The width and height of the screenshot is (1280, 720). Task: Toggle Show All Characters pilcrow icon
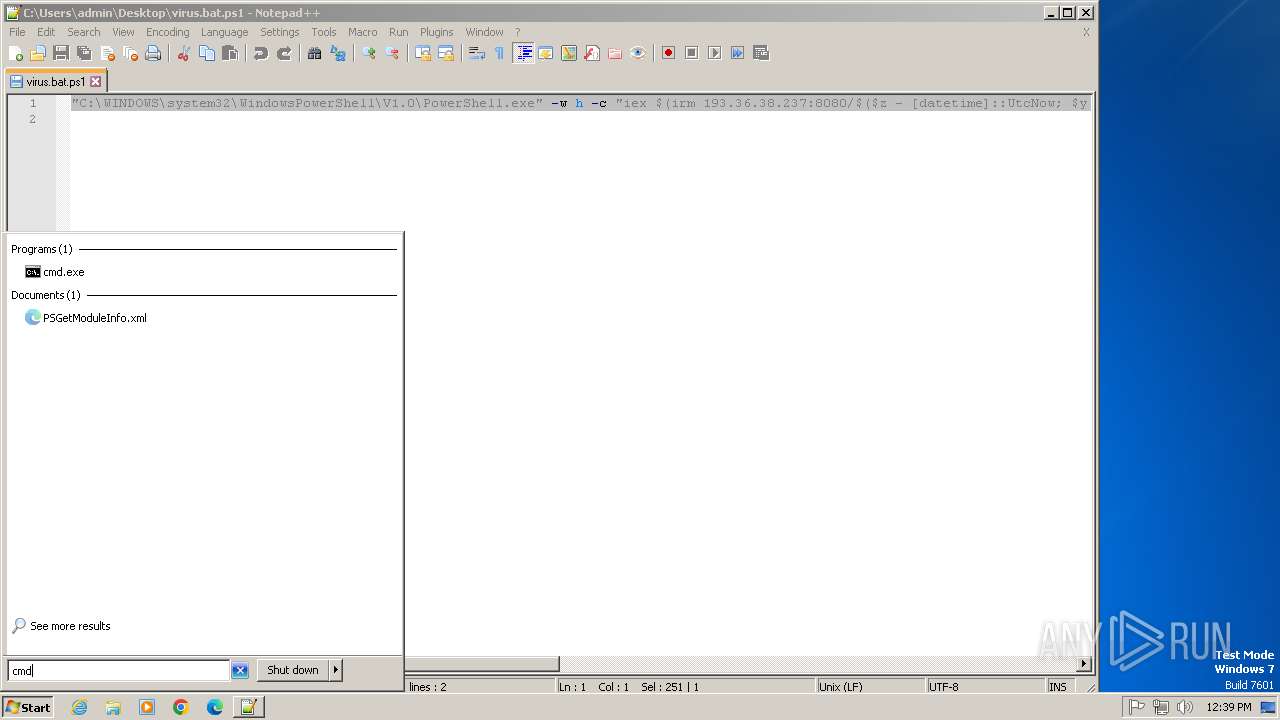pyautogui.click(x=500, y=53)
